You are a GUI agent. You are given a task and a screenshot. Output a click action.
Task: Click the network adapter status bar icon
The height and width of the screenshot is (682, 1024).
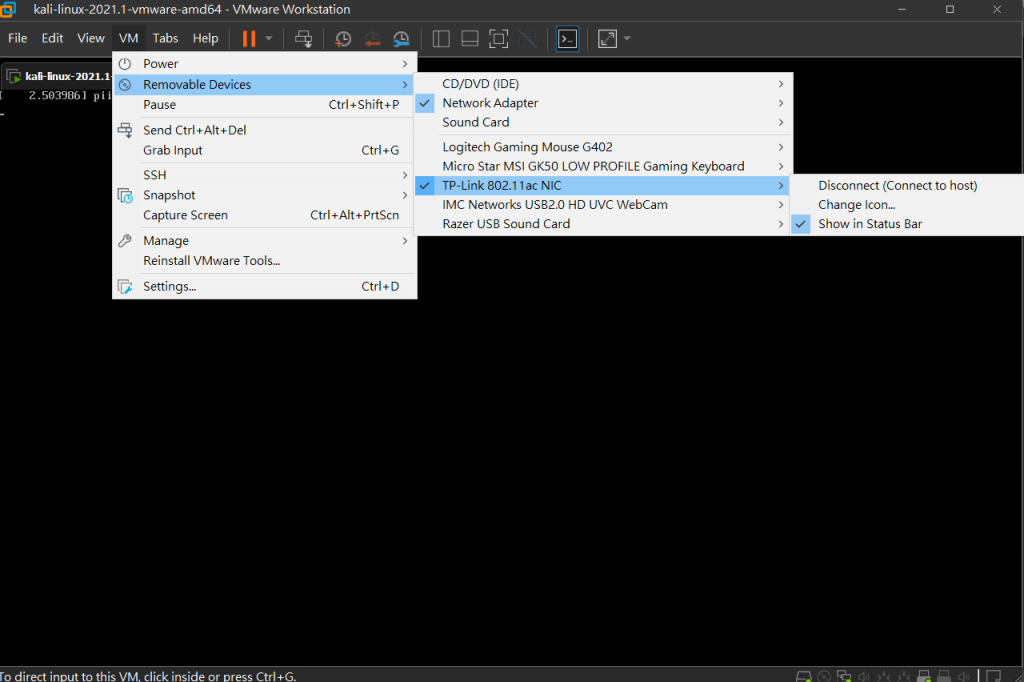[844, 676]
